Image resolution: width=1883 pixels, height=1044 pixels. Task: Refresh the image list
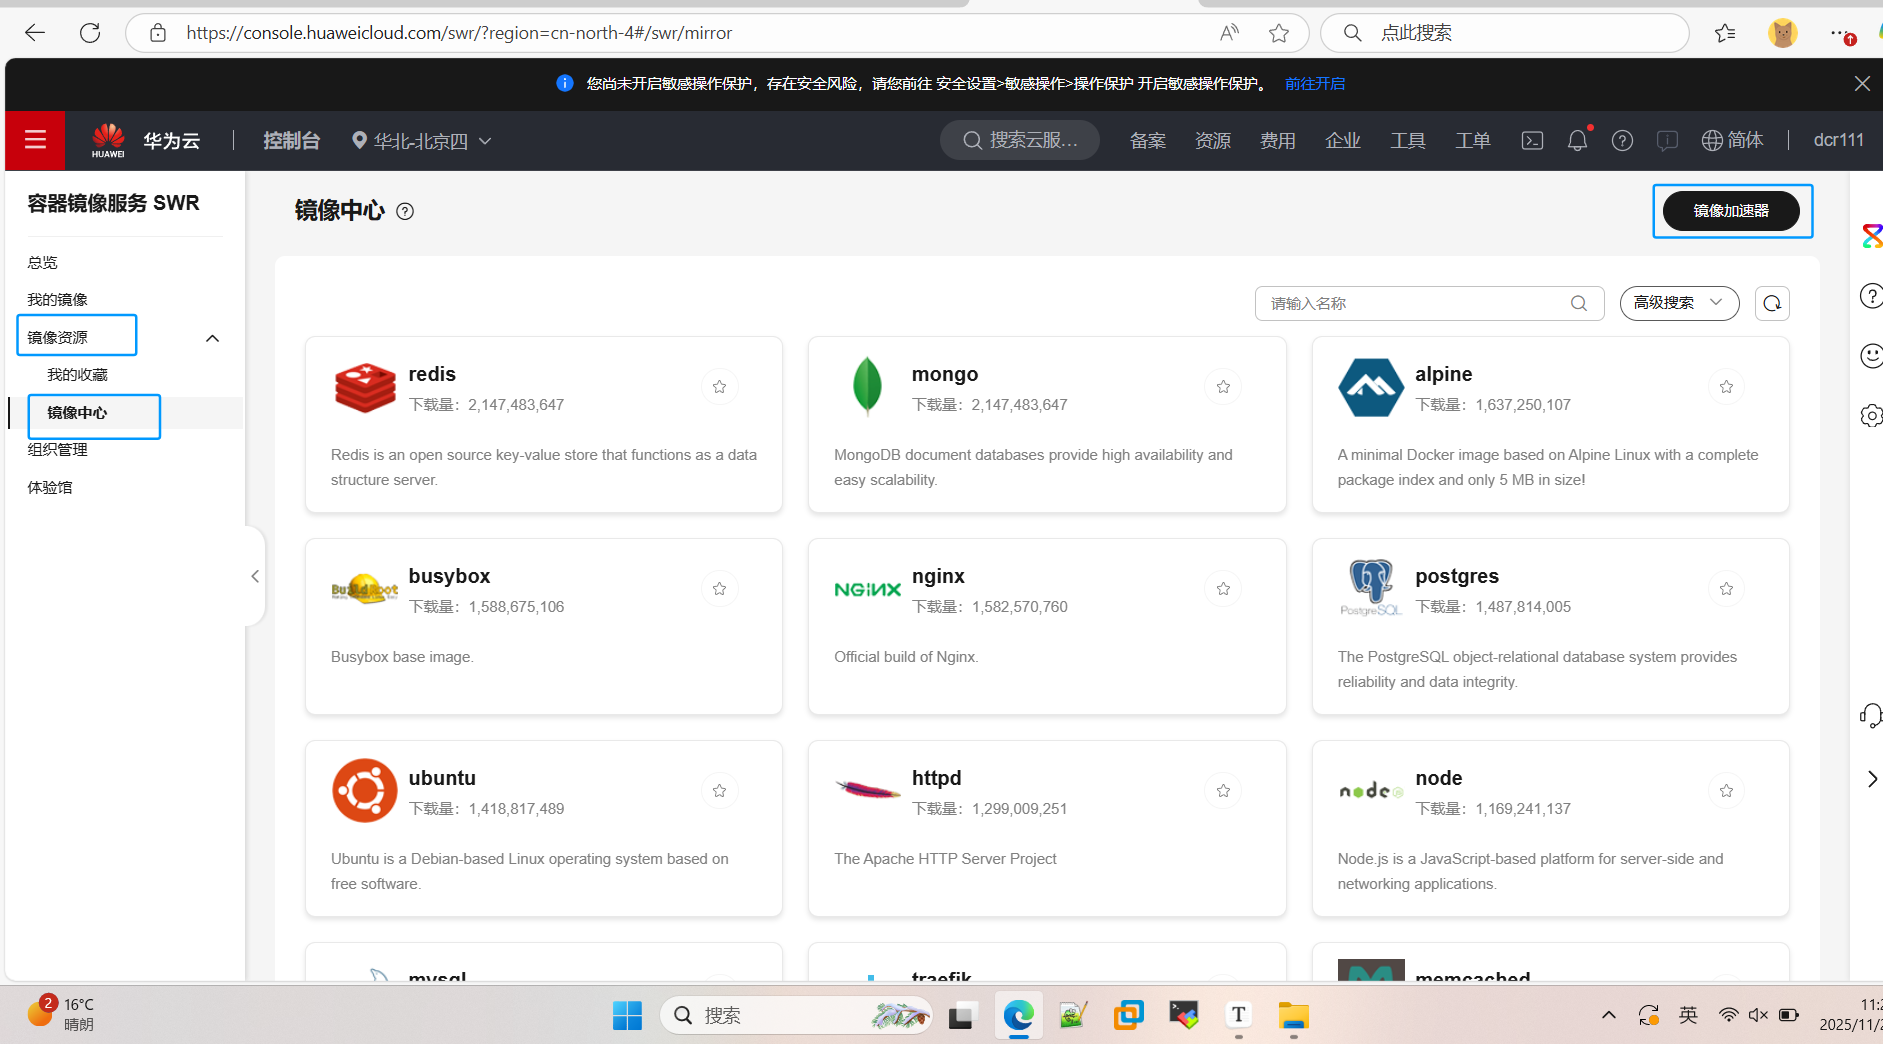[1772, 303]
